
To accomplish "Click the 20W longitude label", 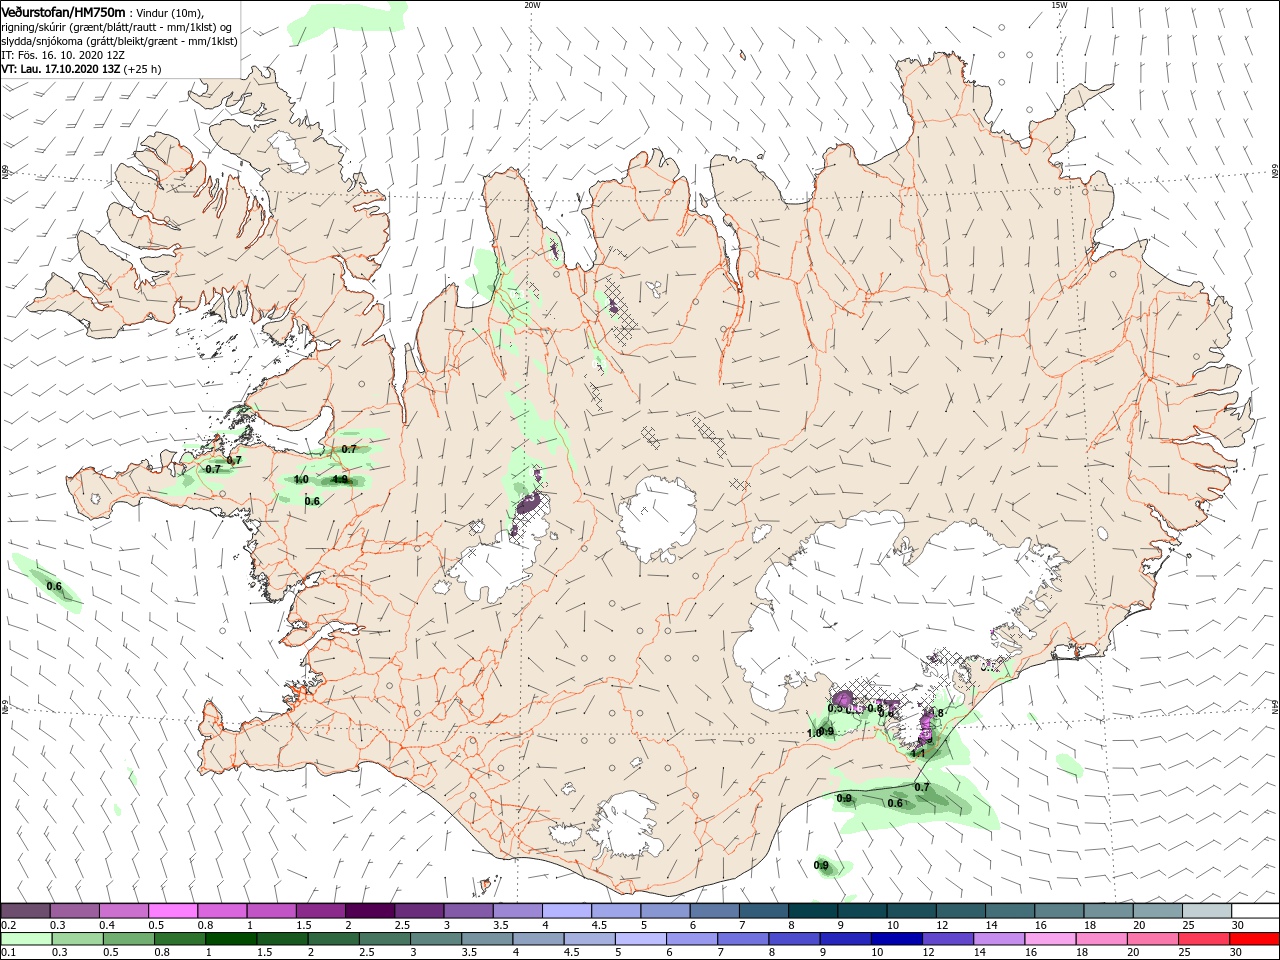I will [532, 5].
